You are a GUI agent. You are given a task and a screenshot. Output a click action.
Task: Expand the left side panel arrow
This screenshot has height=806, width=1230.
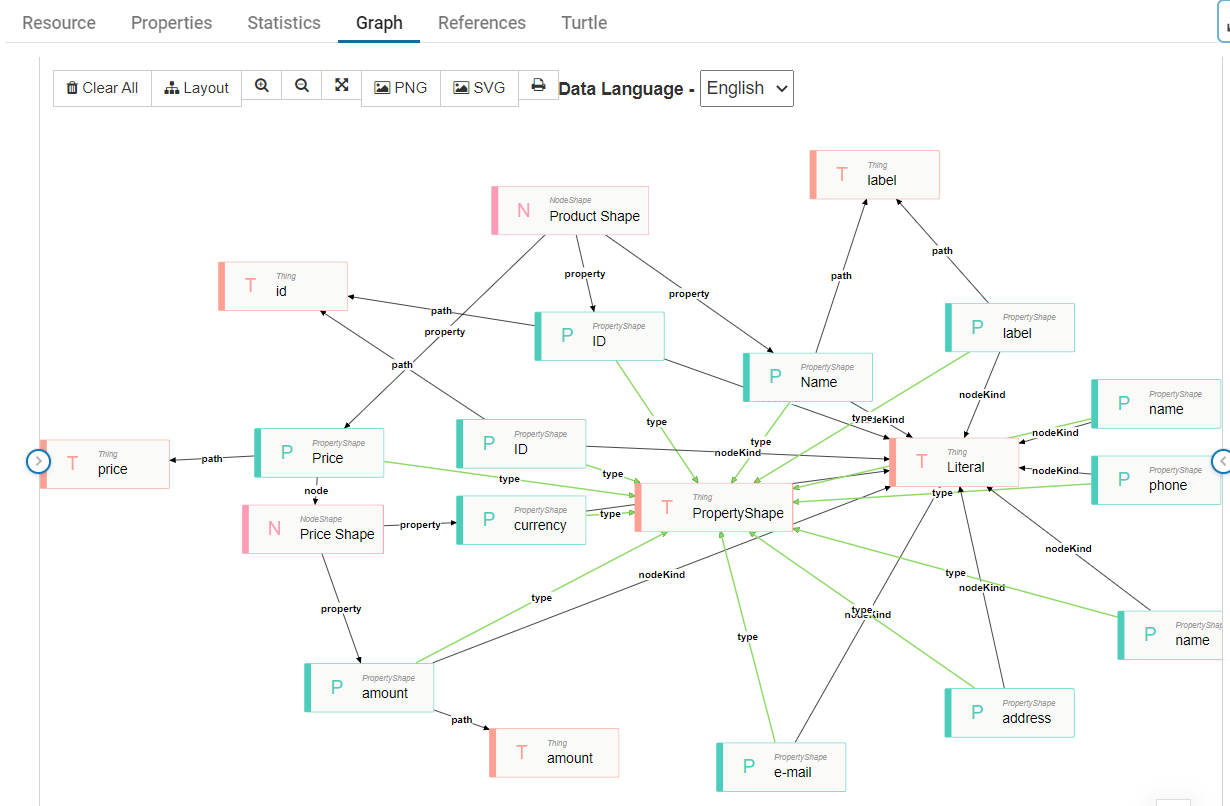click(38, 461)
